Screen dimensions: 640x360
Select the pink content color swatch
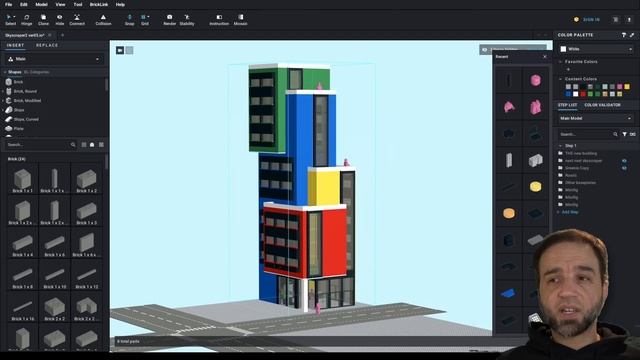click(x=620, y=87)
